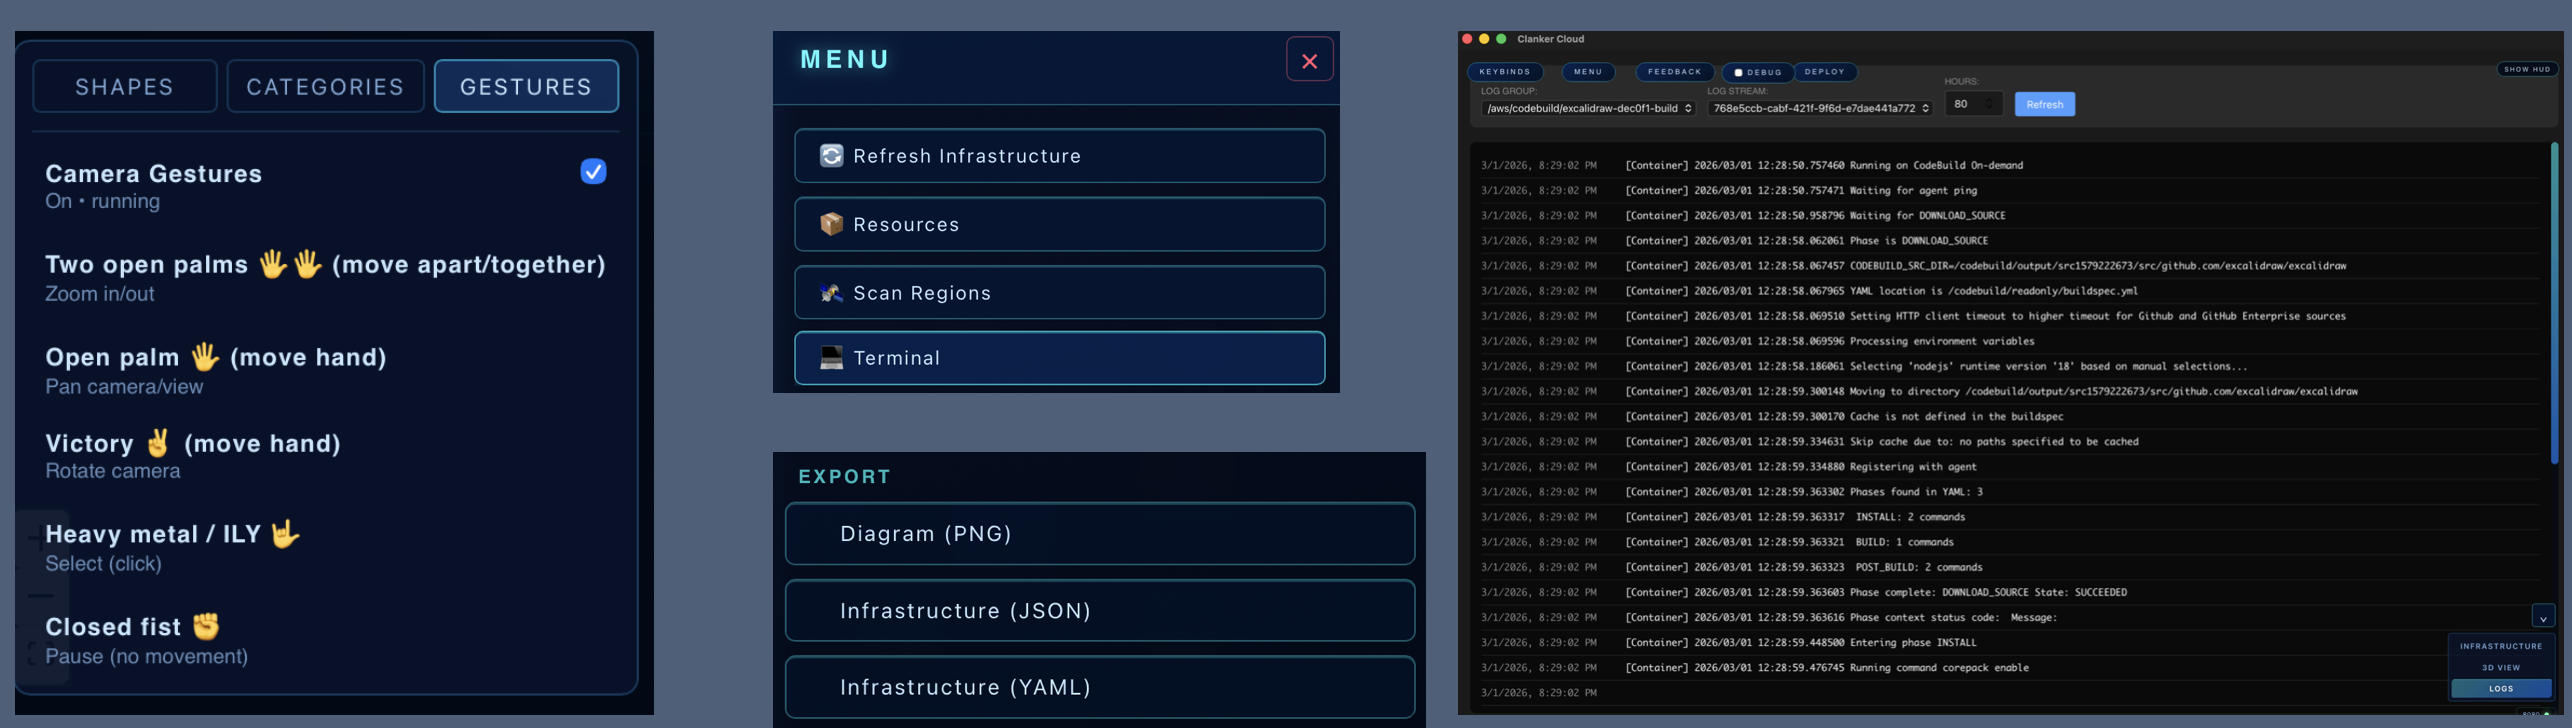This screenshot has width=2572, height=728.
Task: Click the 'Rotate camera' description text
Action: click(113, 471)
